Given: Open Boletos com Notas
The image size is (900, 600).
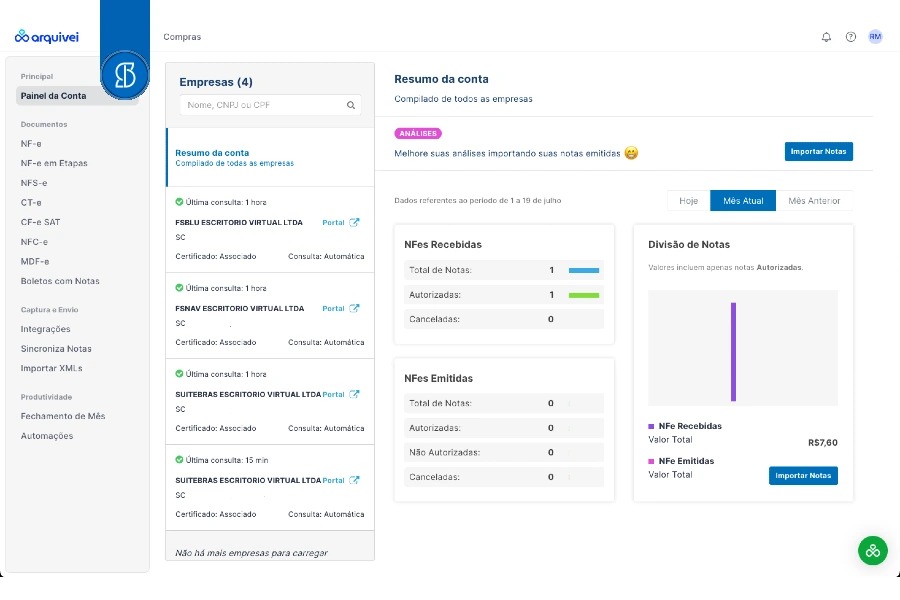Looking at the screenshot, I should point(60,281).
